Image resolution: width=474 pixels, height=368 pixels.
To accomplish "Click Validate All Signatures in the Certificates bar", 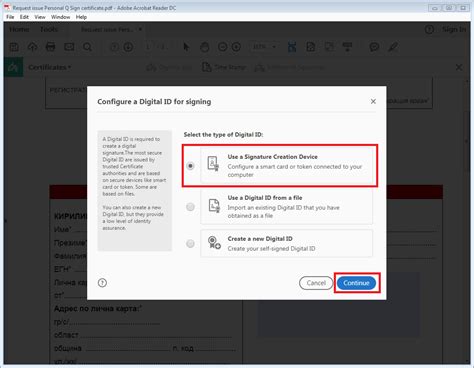I will click(289, 68).
